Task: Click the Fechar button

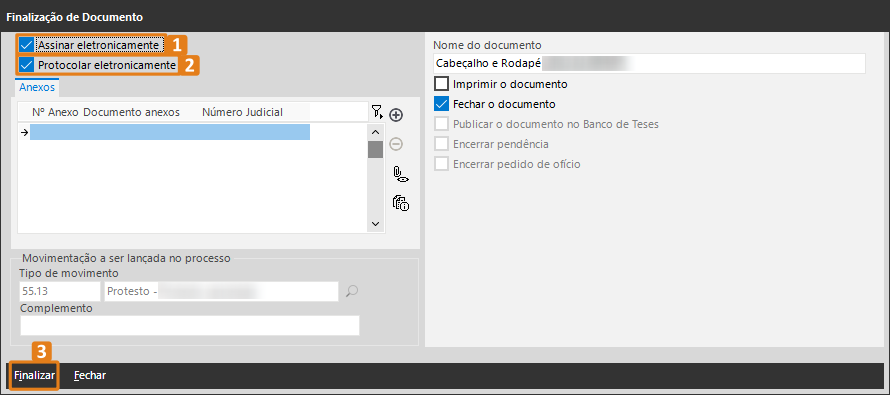Action: tap(90, 375)
